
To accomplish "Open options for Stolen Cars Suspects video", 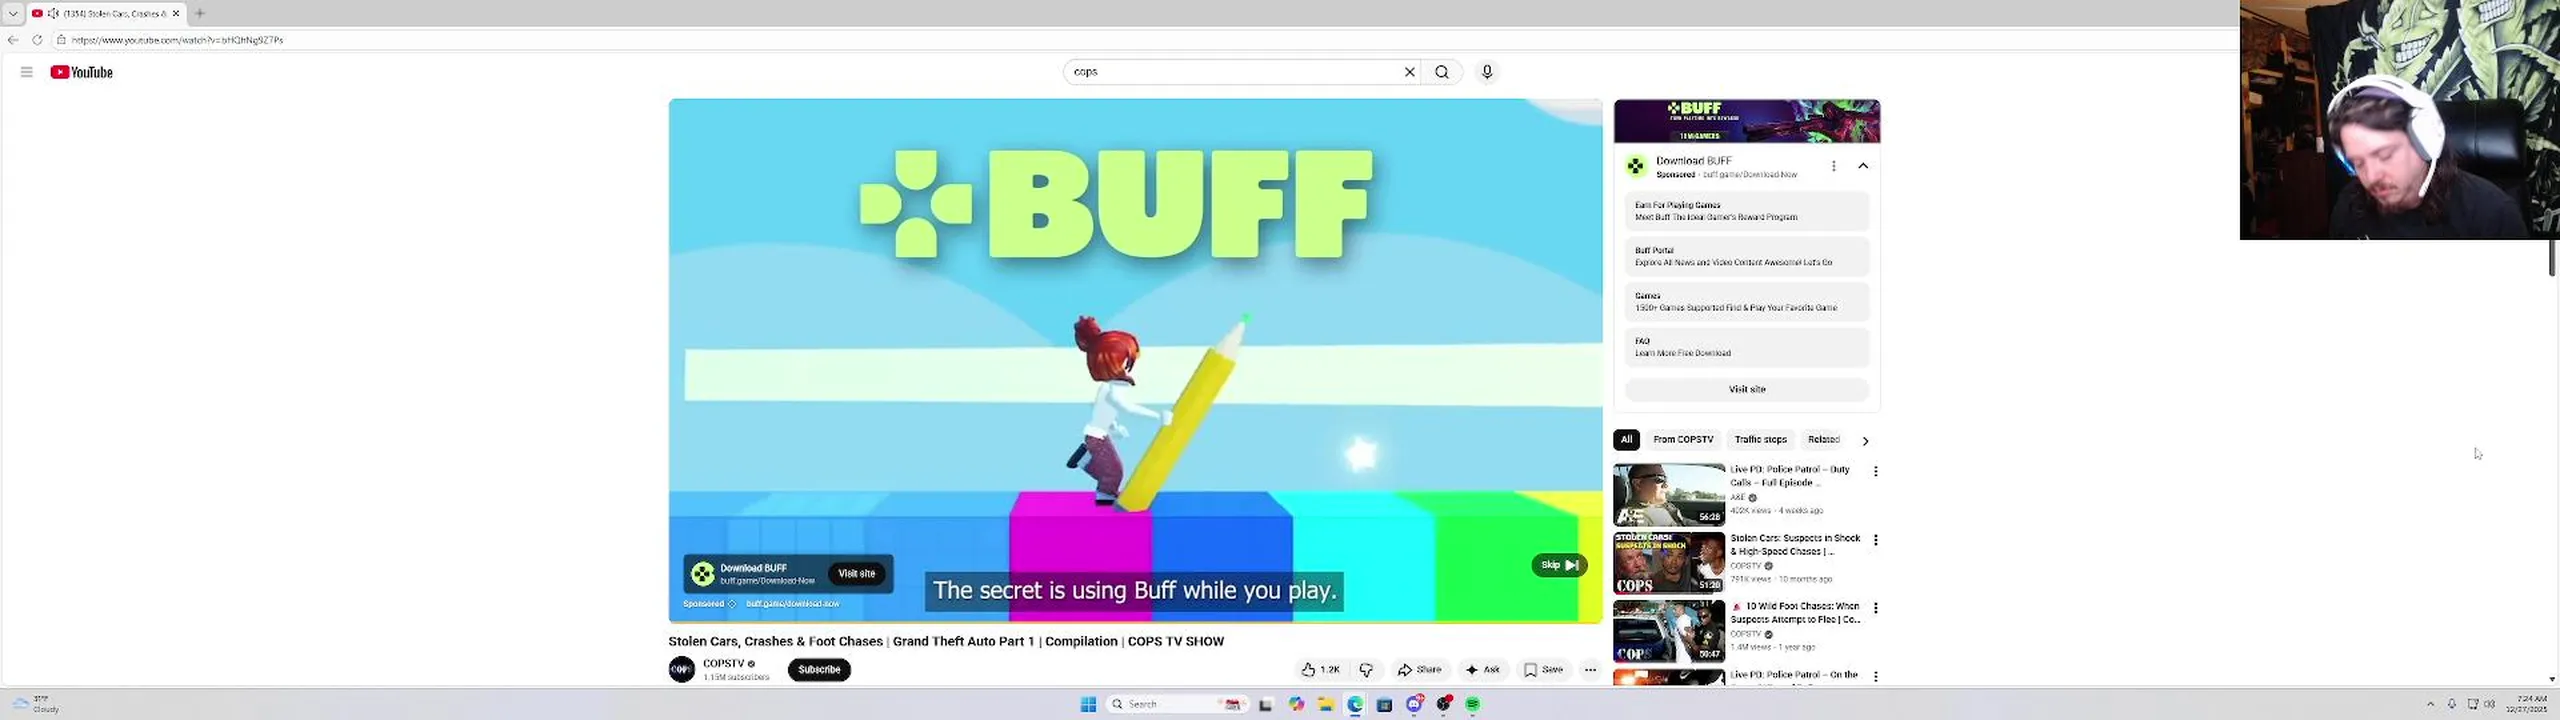I will [x=1875, y=540].
